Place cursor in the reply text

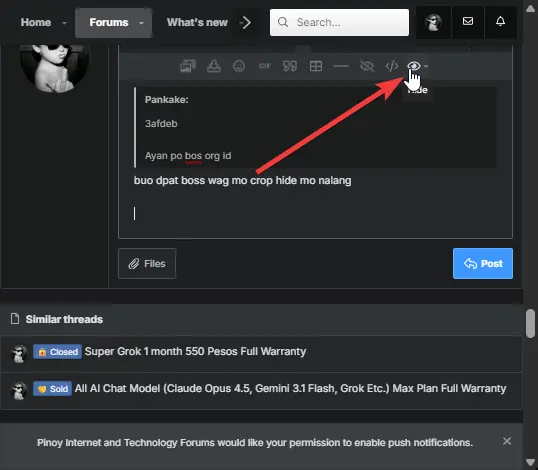click(242, 180)
